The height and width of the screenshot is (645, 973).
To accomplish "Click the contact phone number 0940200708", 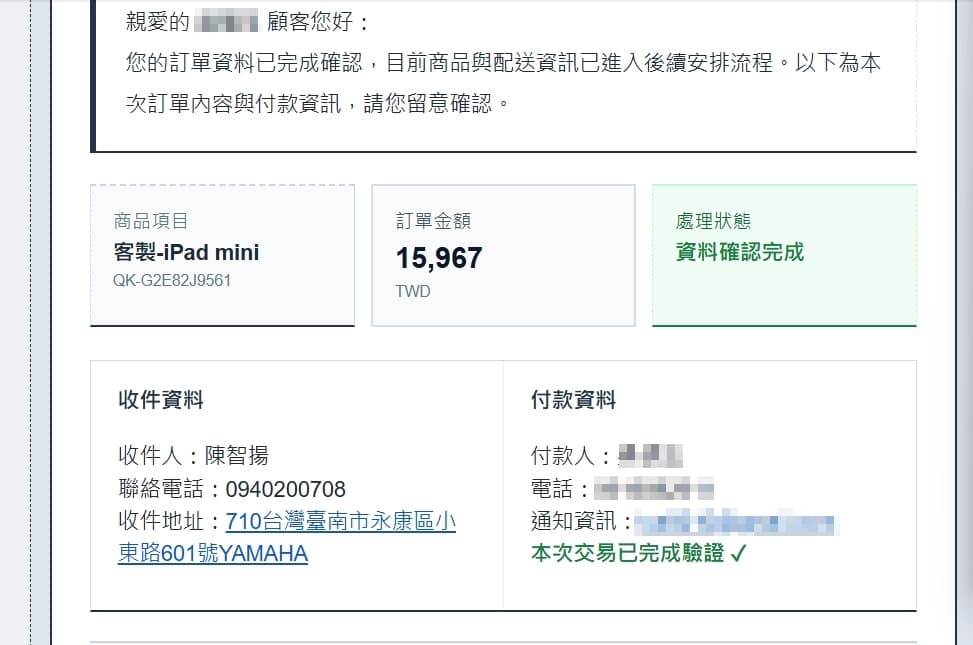I will (285, 489).
